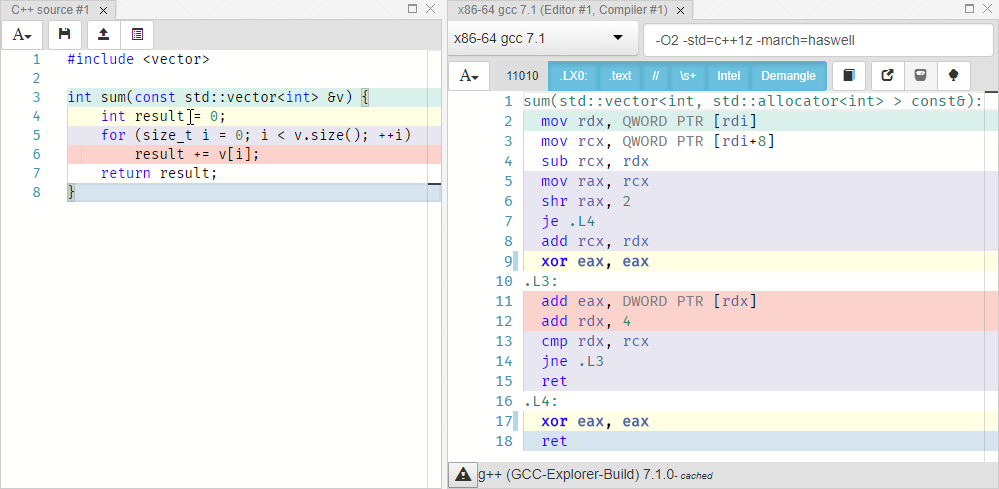Click the add compiler panel icon in source toolbar
Image resolution: width=999 pixels, height=489 pixels.
[137, 34]
